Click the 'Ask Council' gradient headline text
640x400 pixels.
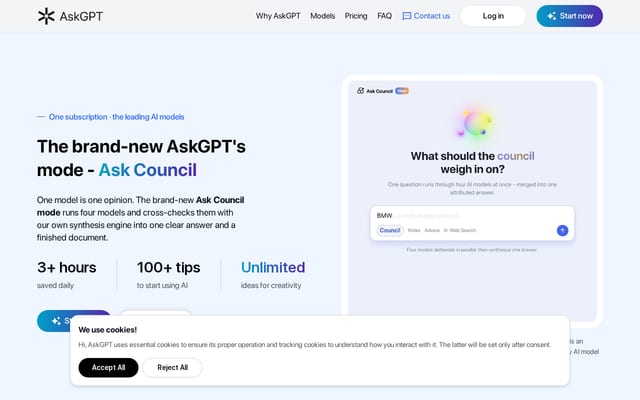click(x=147, y=170)
